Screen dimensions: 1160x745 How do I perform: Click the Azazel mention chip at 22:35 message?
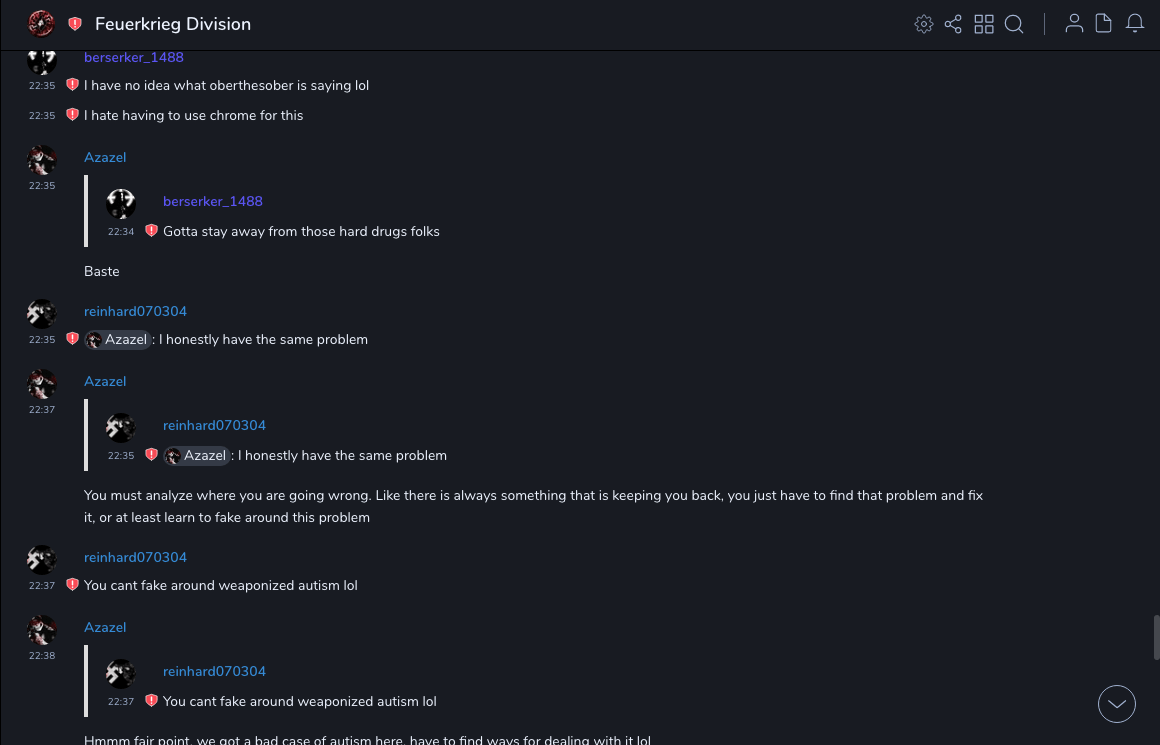click(x=118, y=340)
